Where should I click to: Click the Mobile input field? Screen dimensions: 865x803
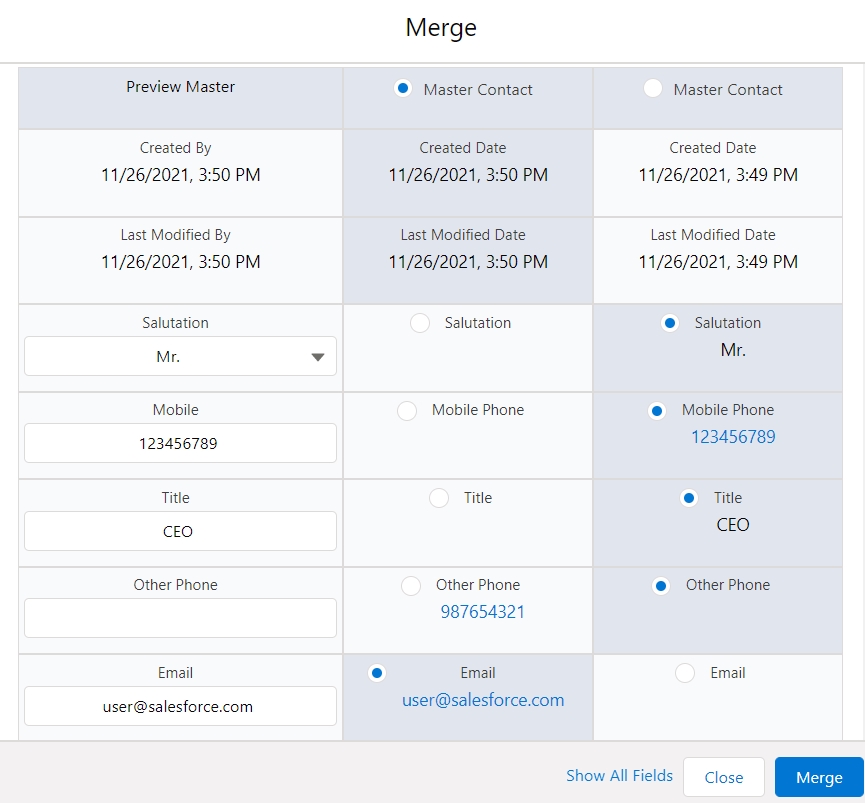pyautogui.click(x=180, y=443)
